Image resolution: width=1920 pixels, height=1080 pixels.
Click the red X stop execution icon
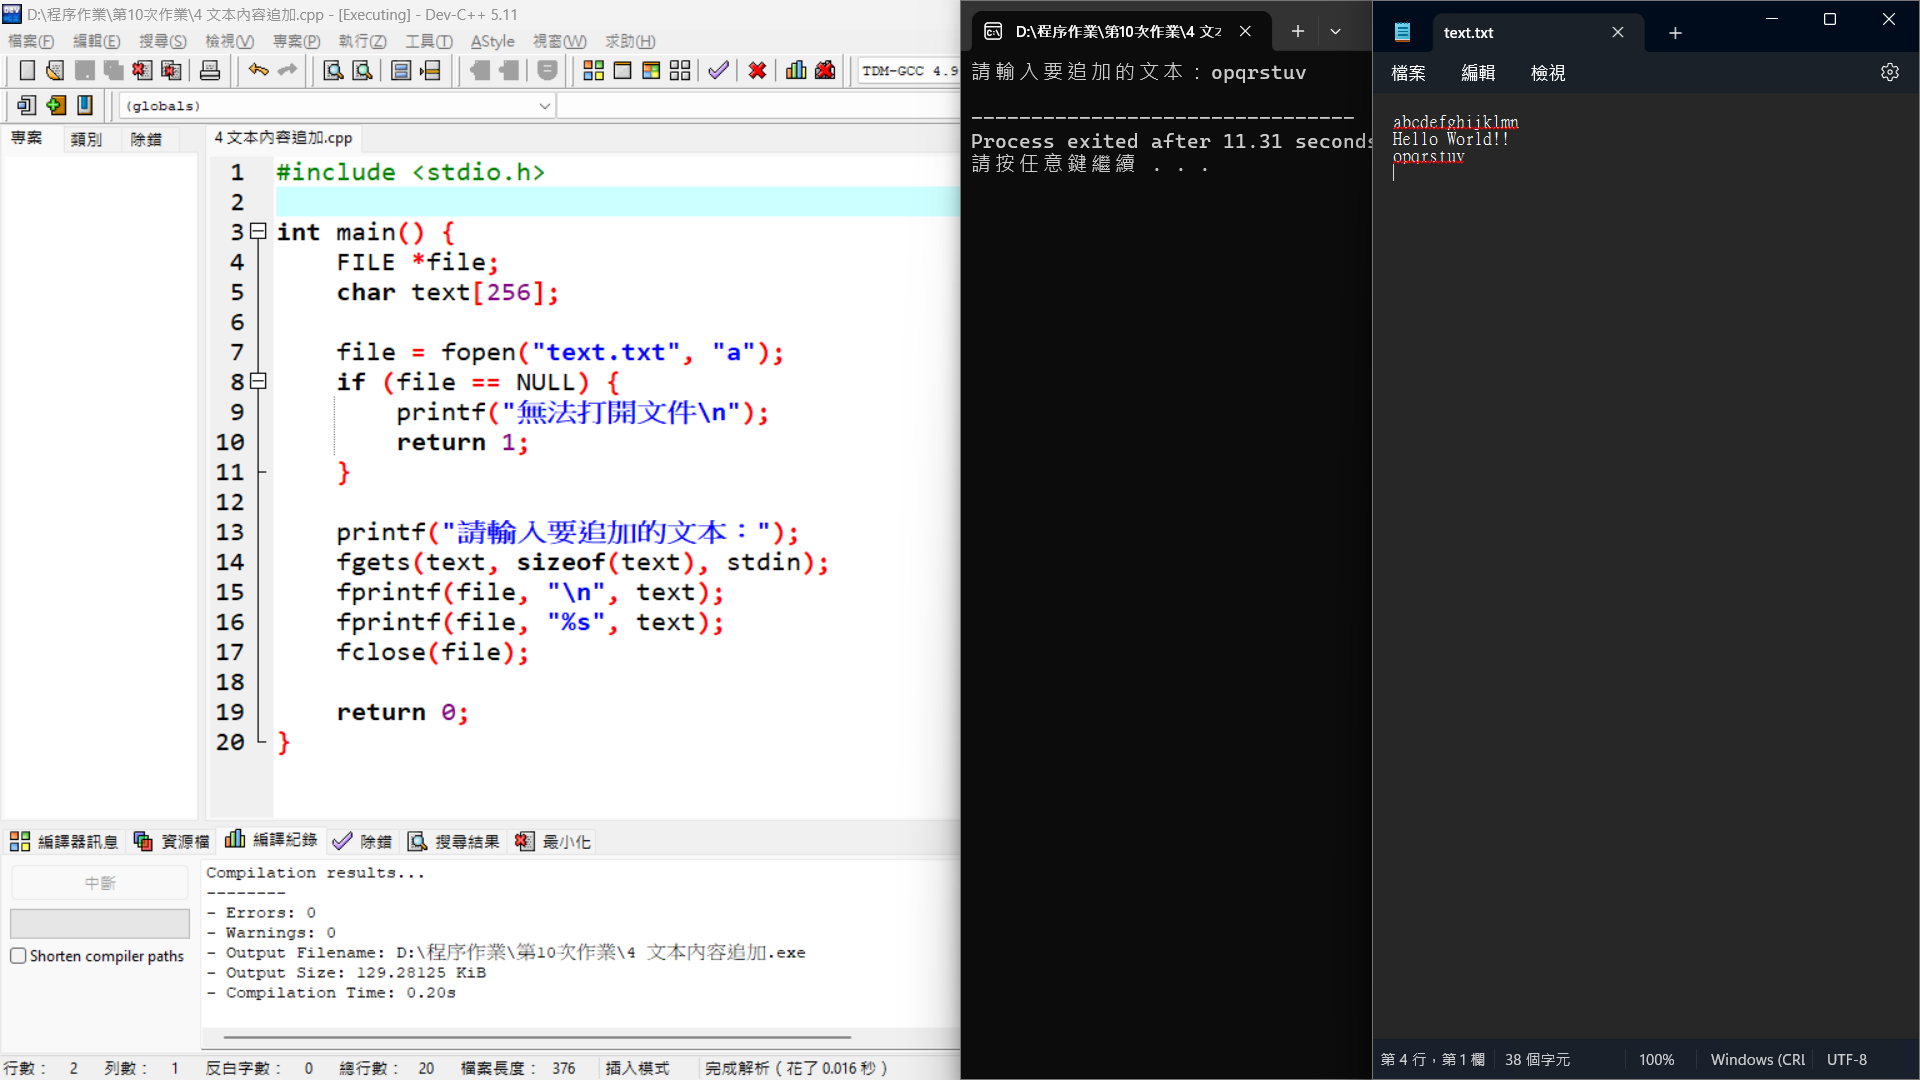758,71
